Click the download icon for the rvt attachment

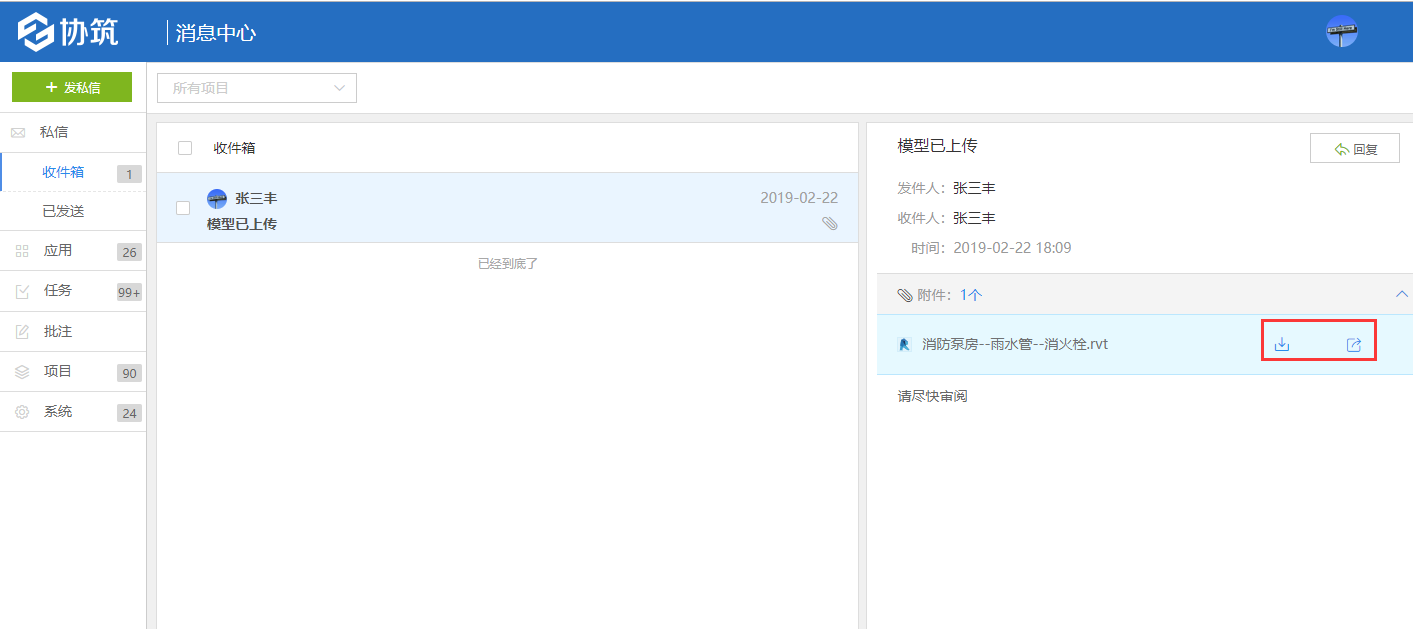(x=1283, y=344)
